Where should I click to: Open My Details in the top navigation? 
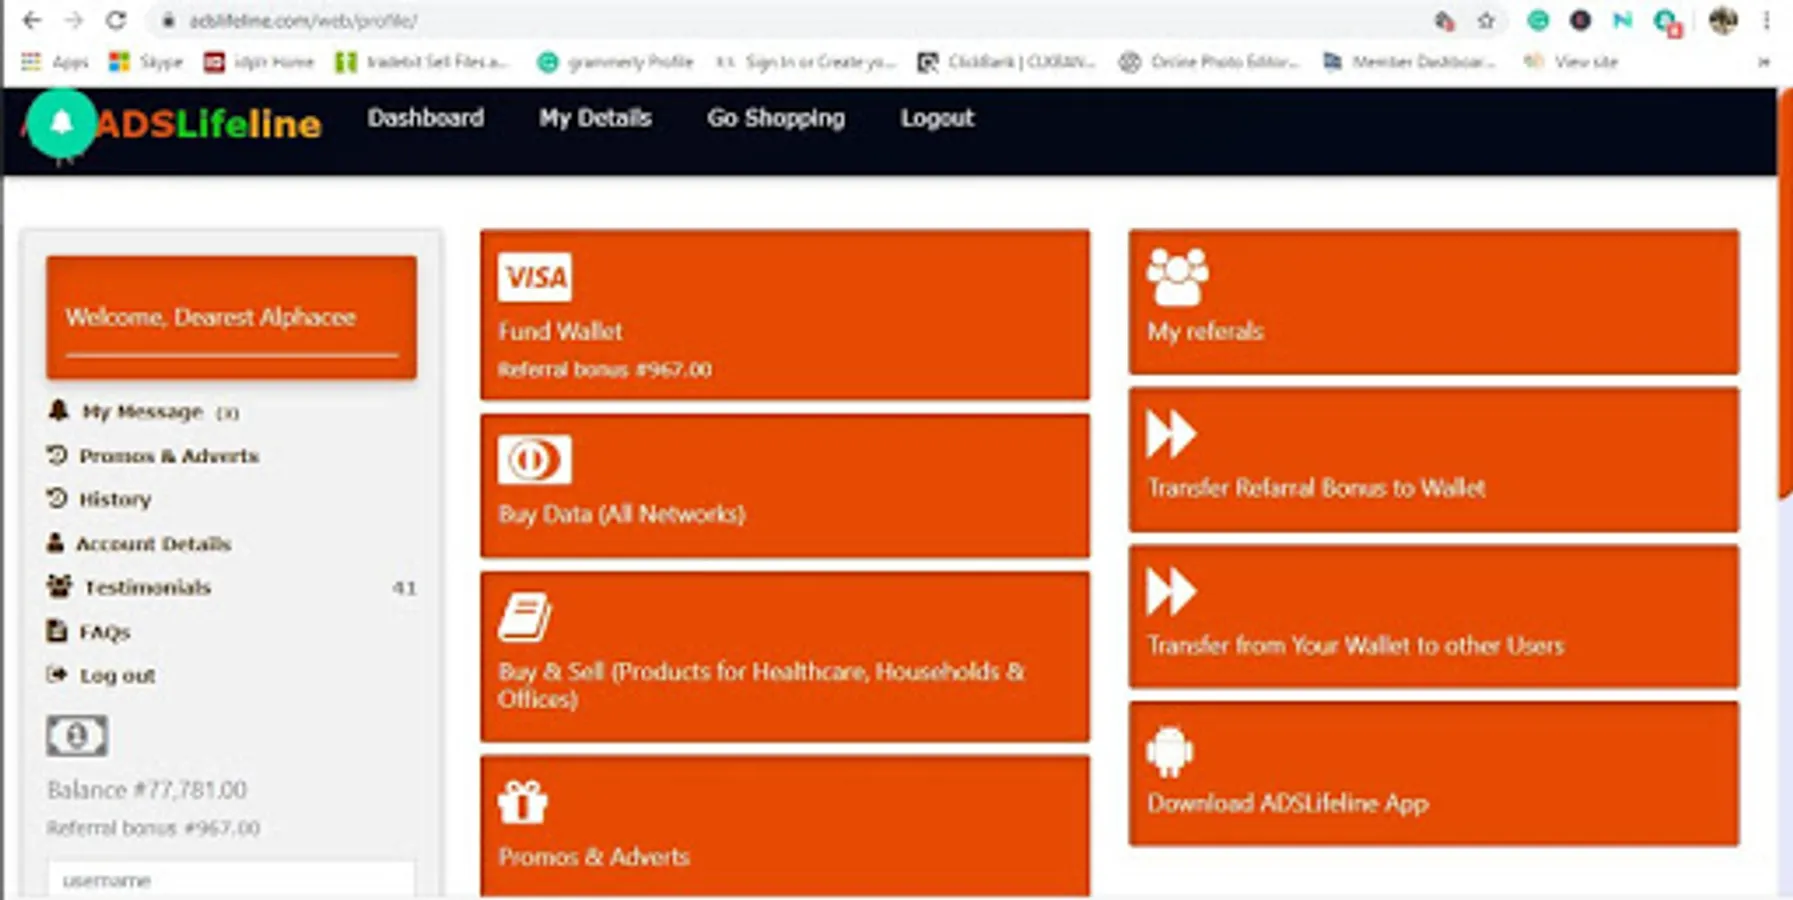click(595, 118)
